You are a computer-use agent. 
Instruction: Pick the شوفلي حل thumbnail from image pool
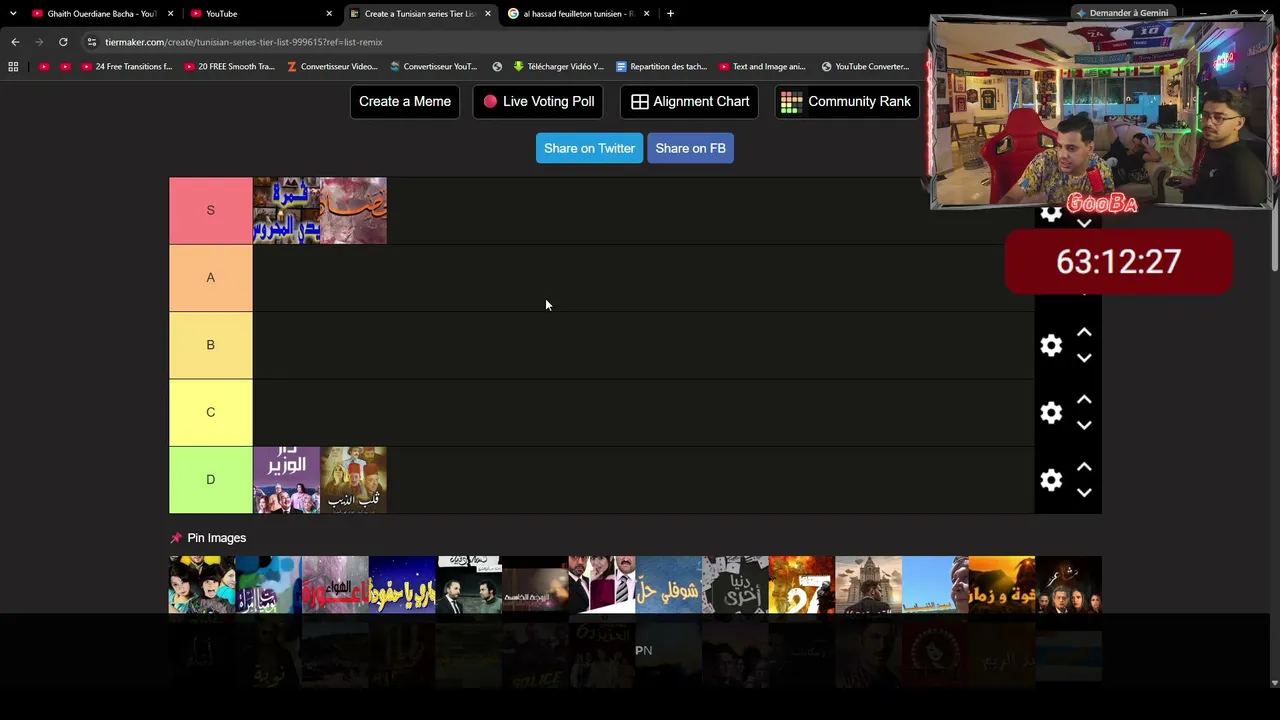(x=668, y=585)
